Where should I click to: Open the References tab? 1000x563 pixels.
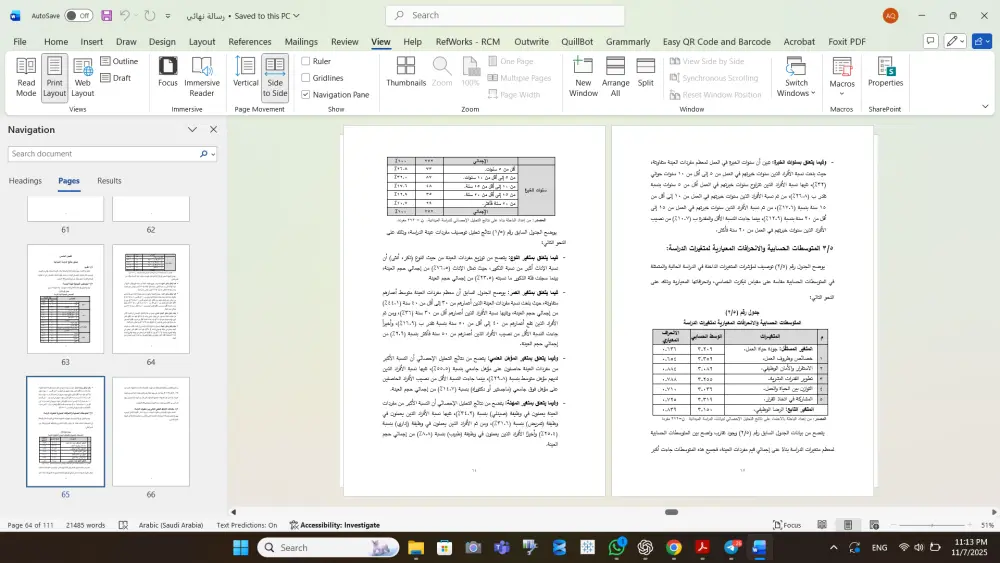[249, 41]
